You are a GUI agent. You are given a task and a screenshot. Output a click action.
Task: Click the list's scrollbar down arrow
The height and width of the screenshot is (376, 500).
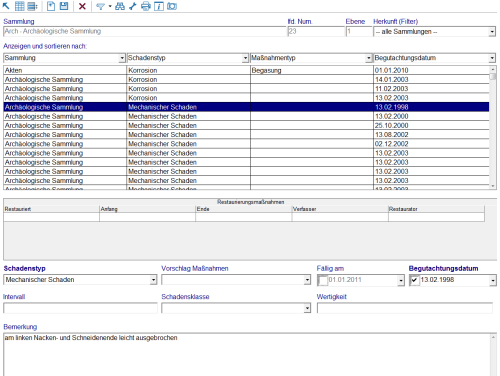493,186
